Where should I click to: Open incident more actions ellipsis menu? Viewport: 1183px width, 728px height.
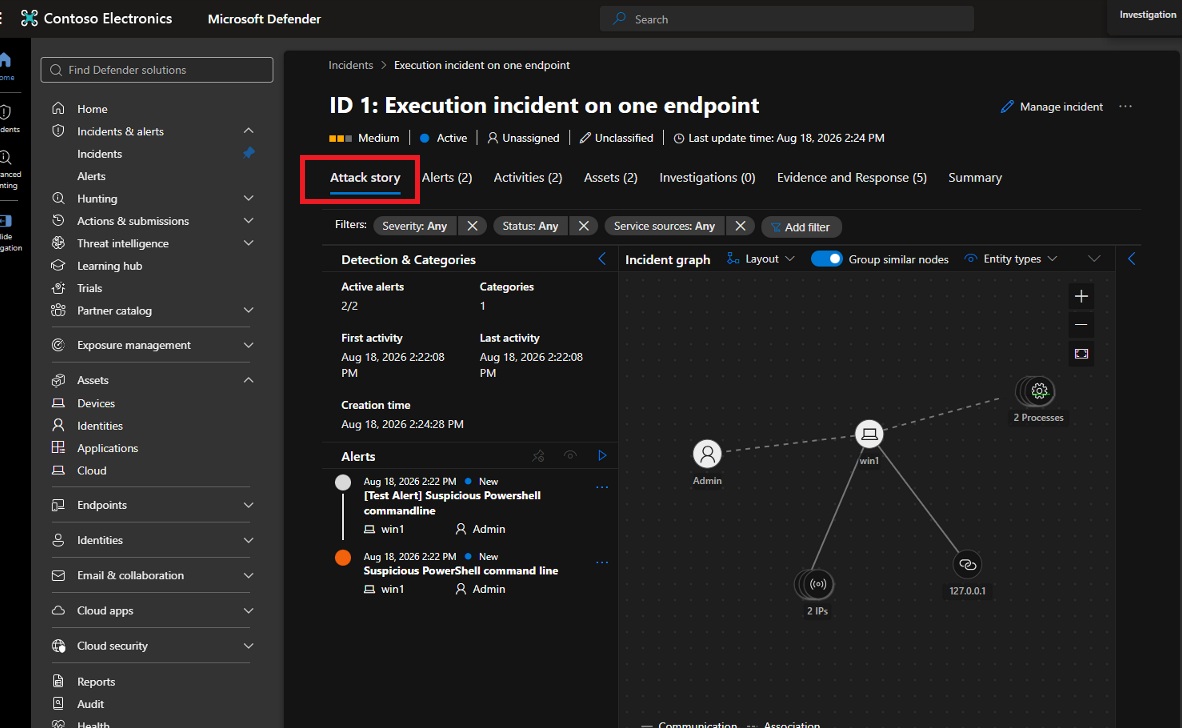[1126, 106]
